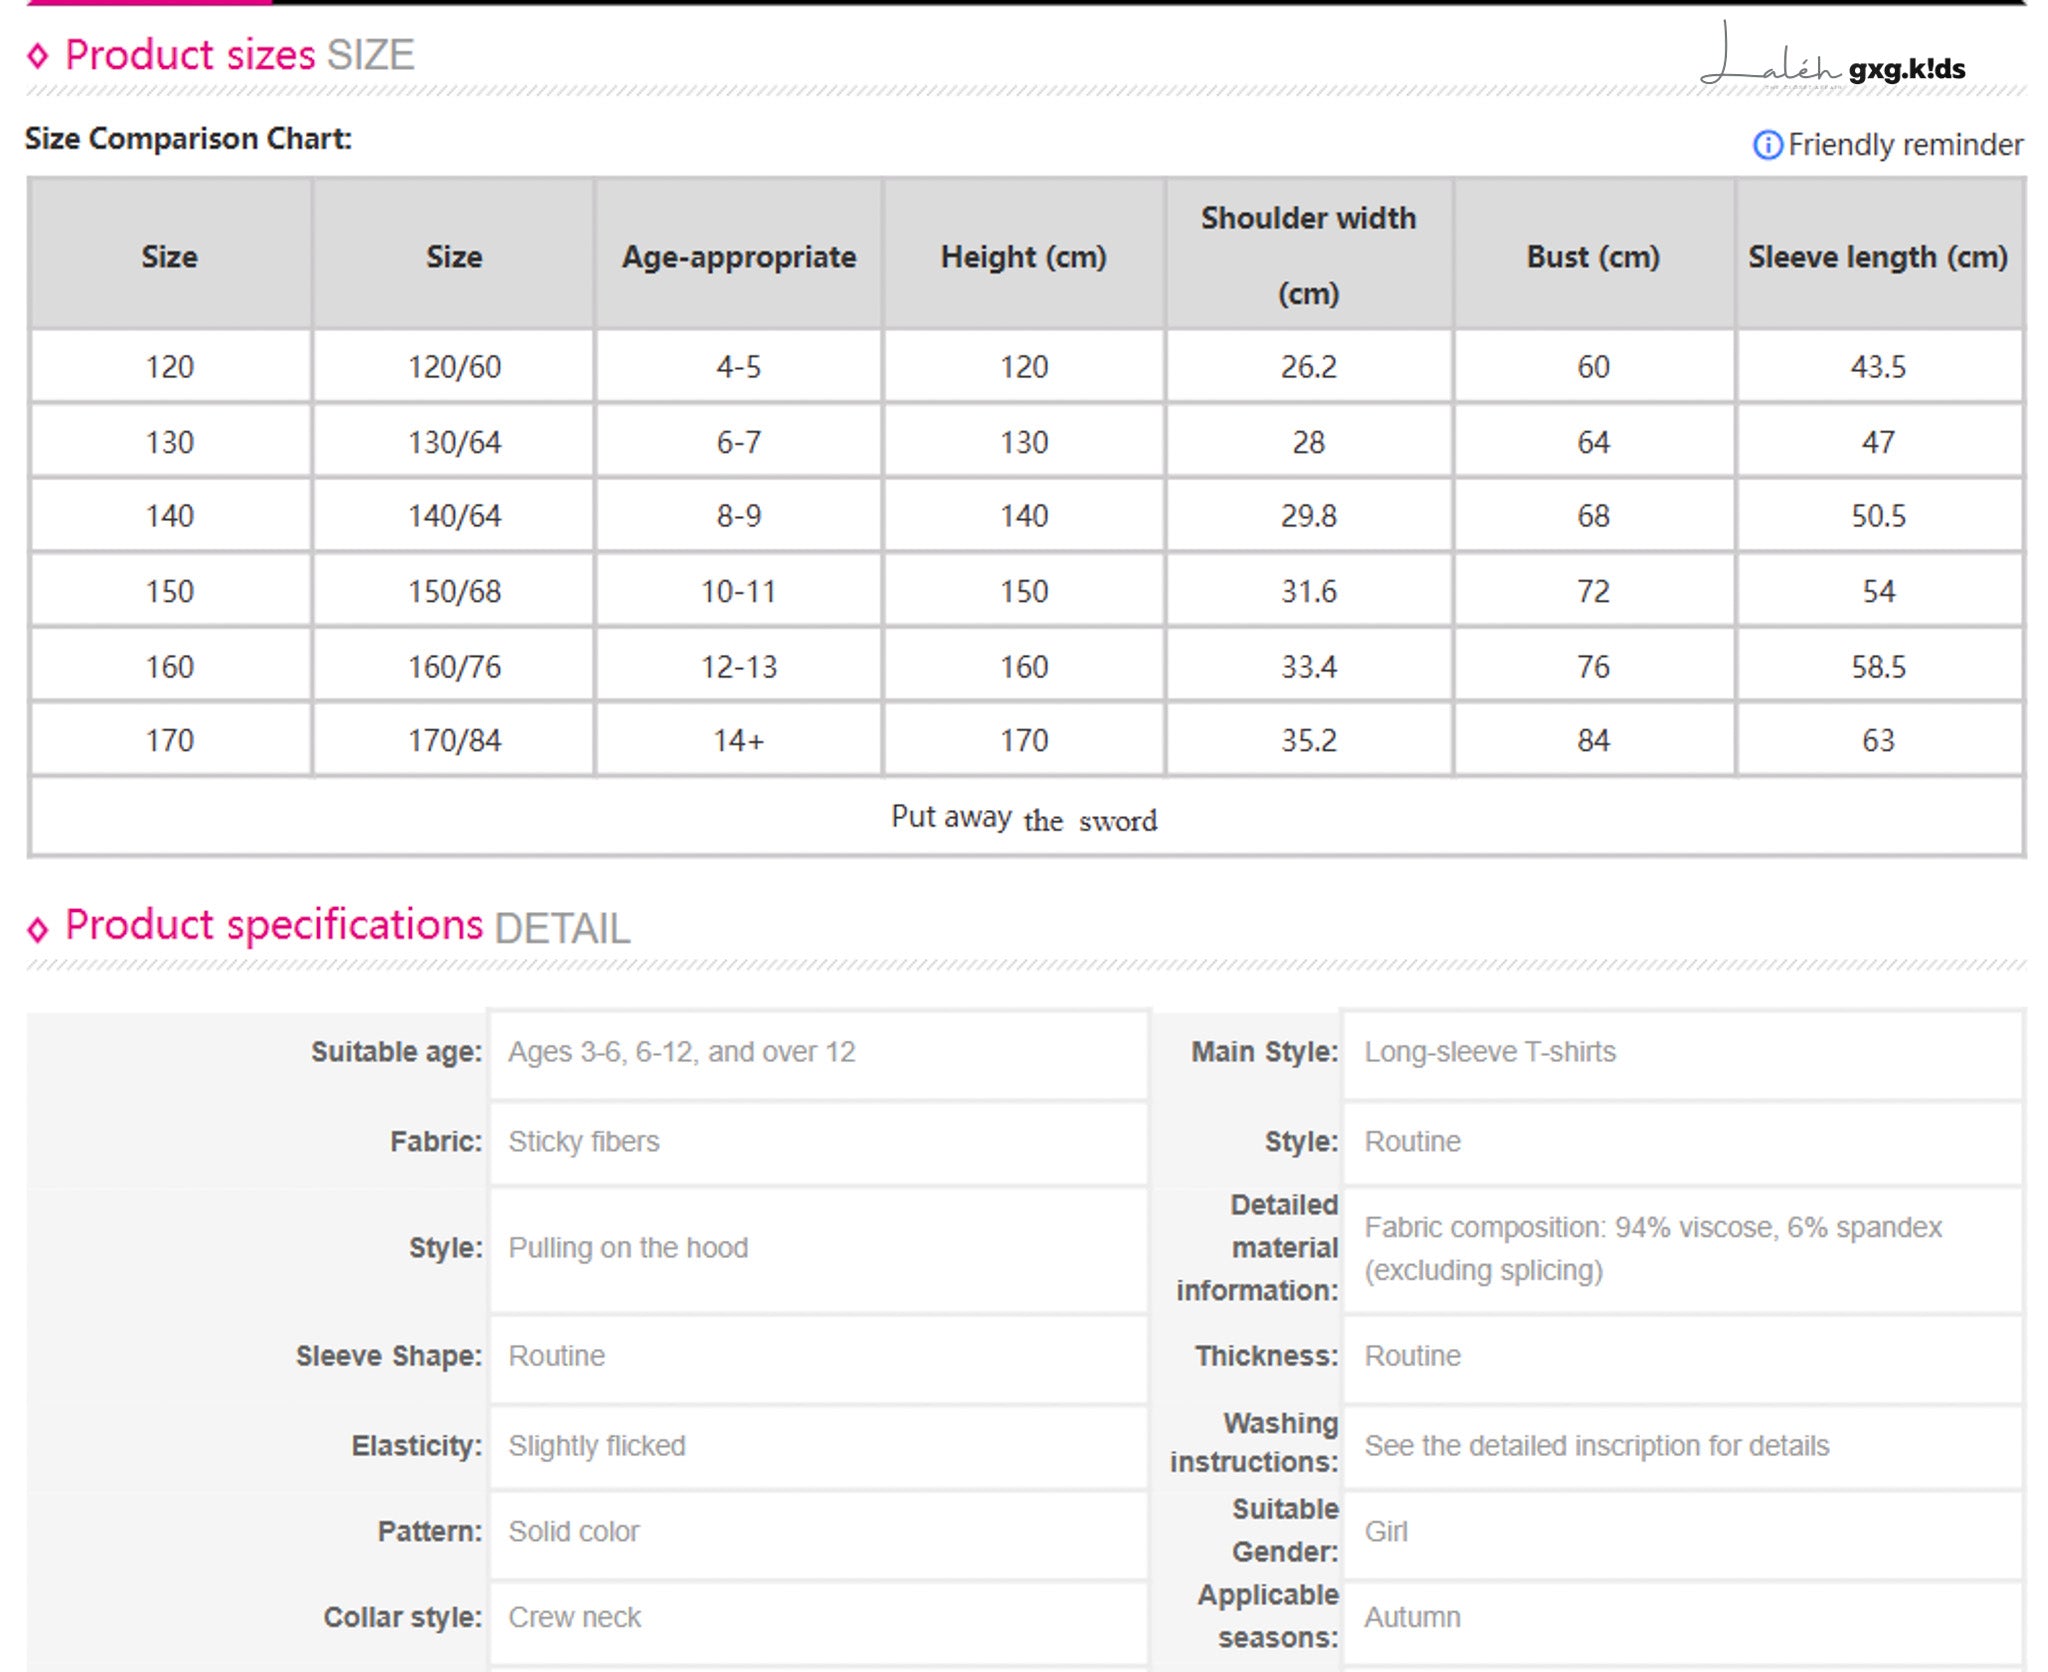Click the '140/64' size cell
The image size is (2048, 1672).
454,516
